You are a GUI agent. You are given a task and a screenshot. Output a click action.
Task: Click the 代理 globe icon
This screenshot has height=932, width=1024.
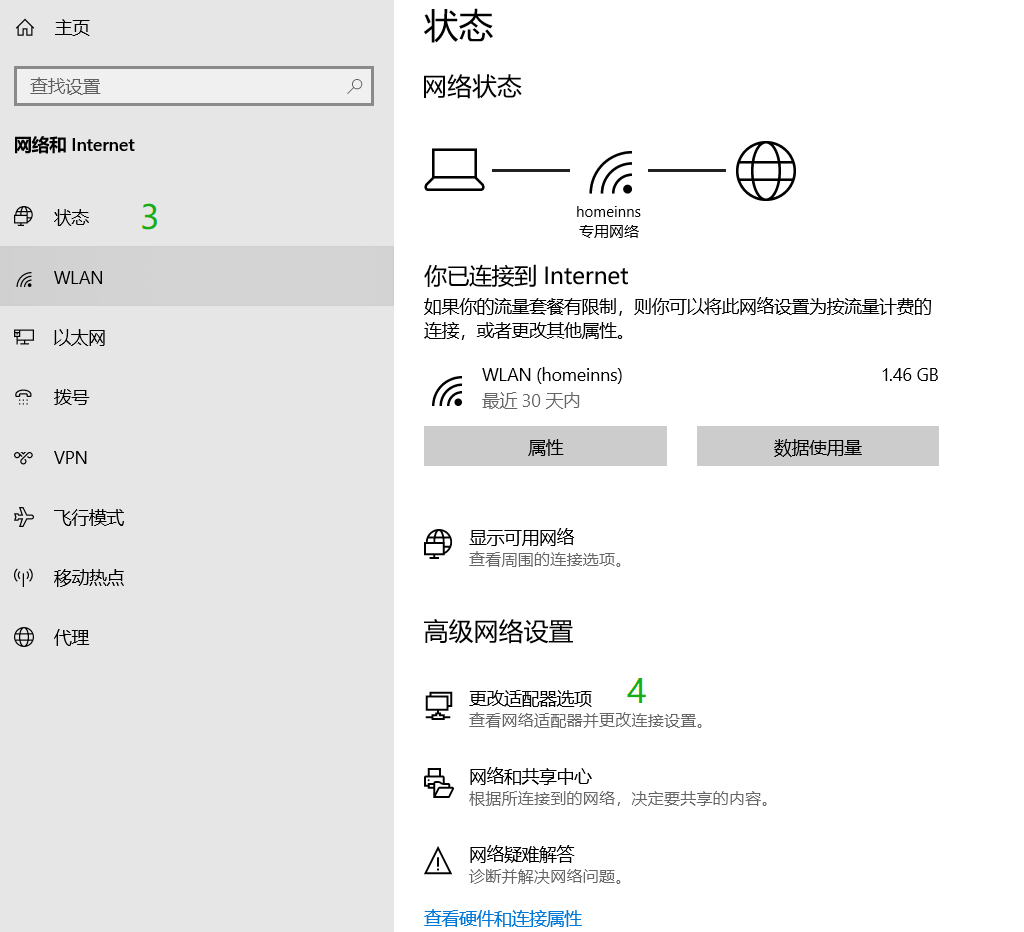[24, 637]
